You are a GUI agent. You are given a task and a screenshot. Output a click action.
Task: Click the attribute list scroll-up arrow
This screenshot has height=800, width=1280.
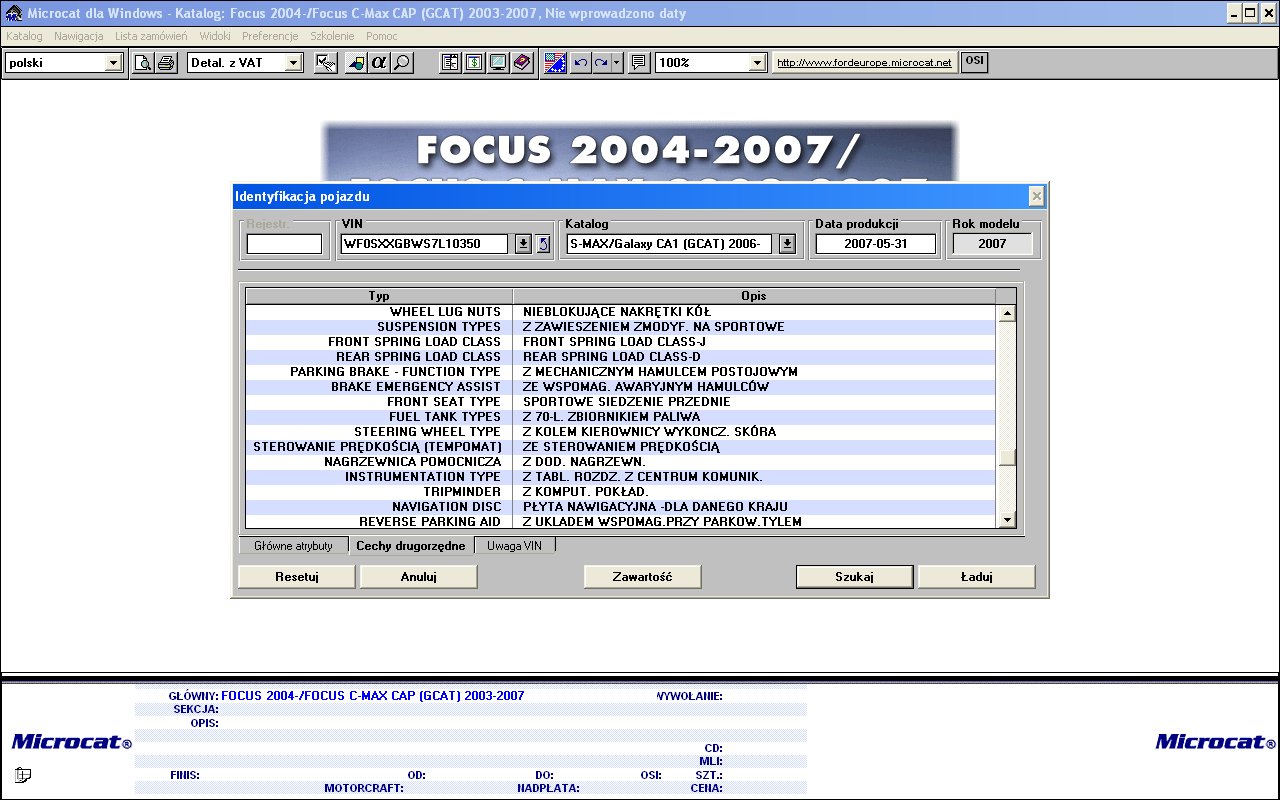pyautogui.click(x=1007, y=313)
